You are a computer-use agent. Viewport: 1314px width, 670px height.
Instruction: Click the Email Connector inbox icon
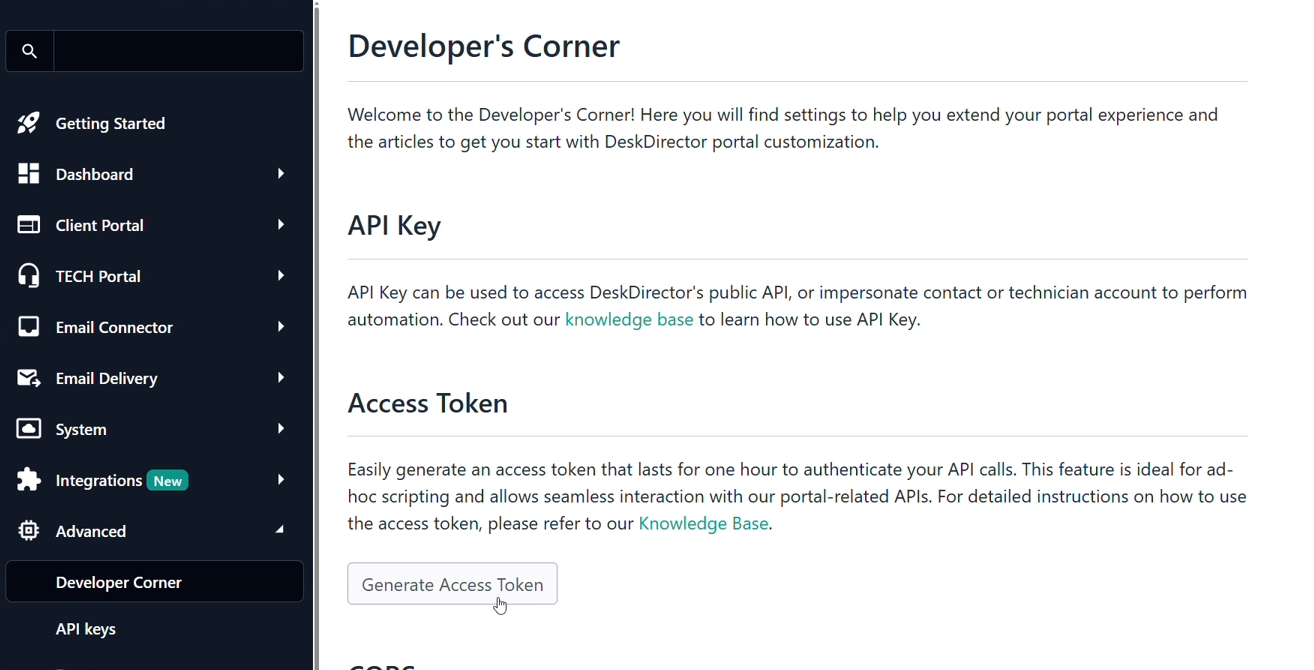[29, 327]
